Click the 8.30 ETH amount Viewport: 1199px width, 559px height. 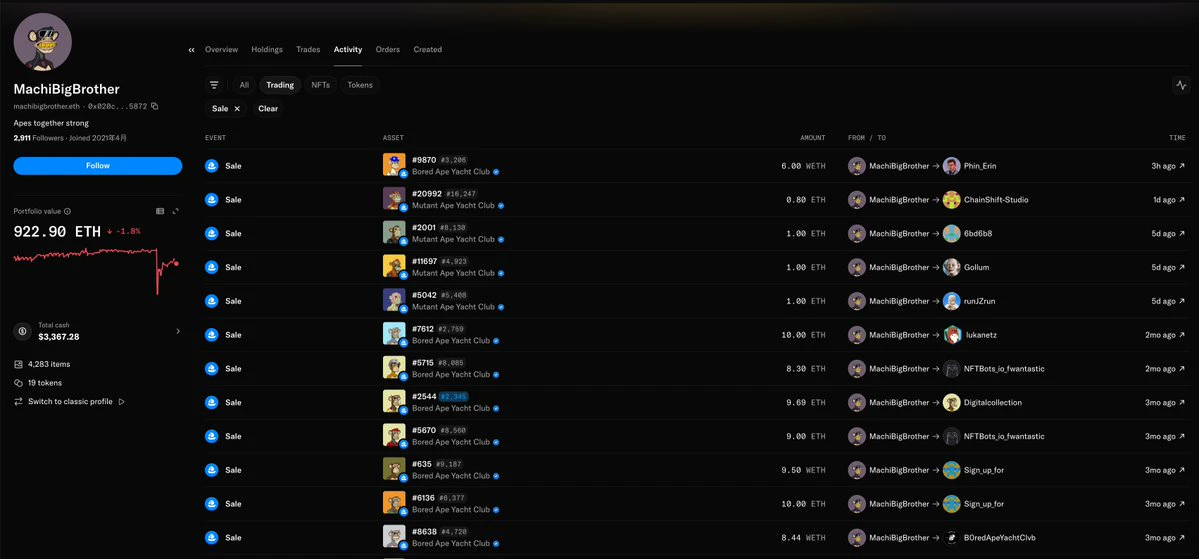(806, 369)
